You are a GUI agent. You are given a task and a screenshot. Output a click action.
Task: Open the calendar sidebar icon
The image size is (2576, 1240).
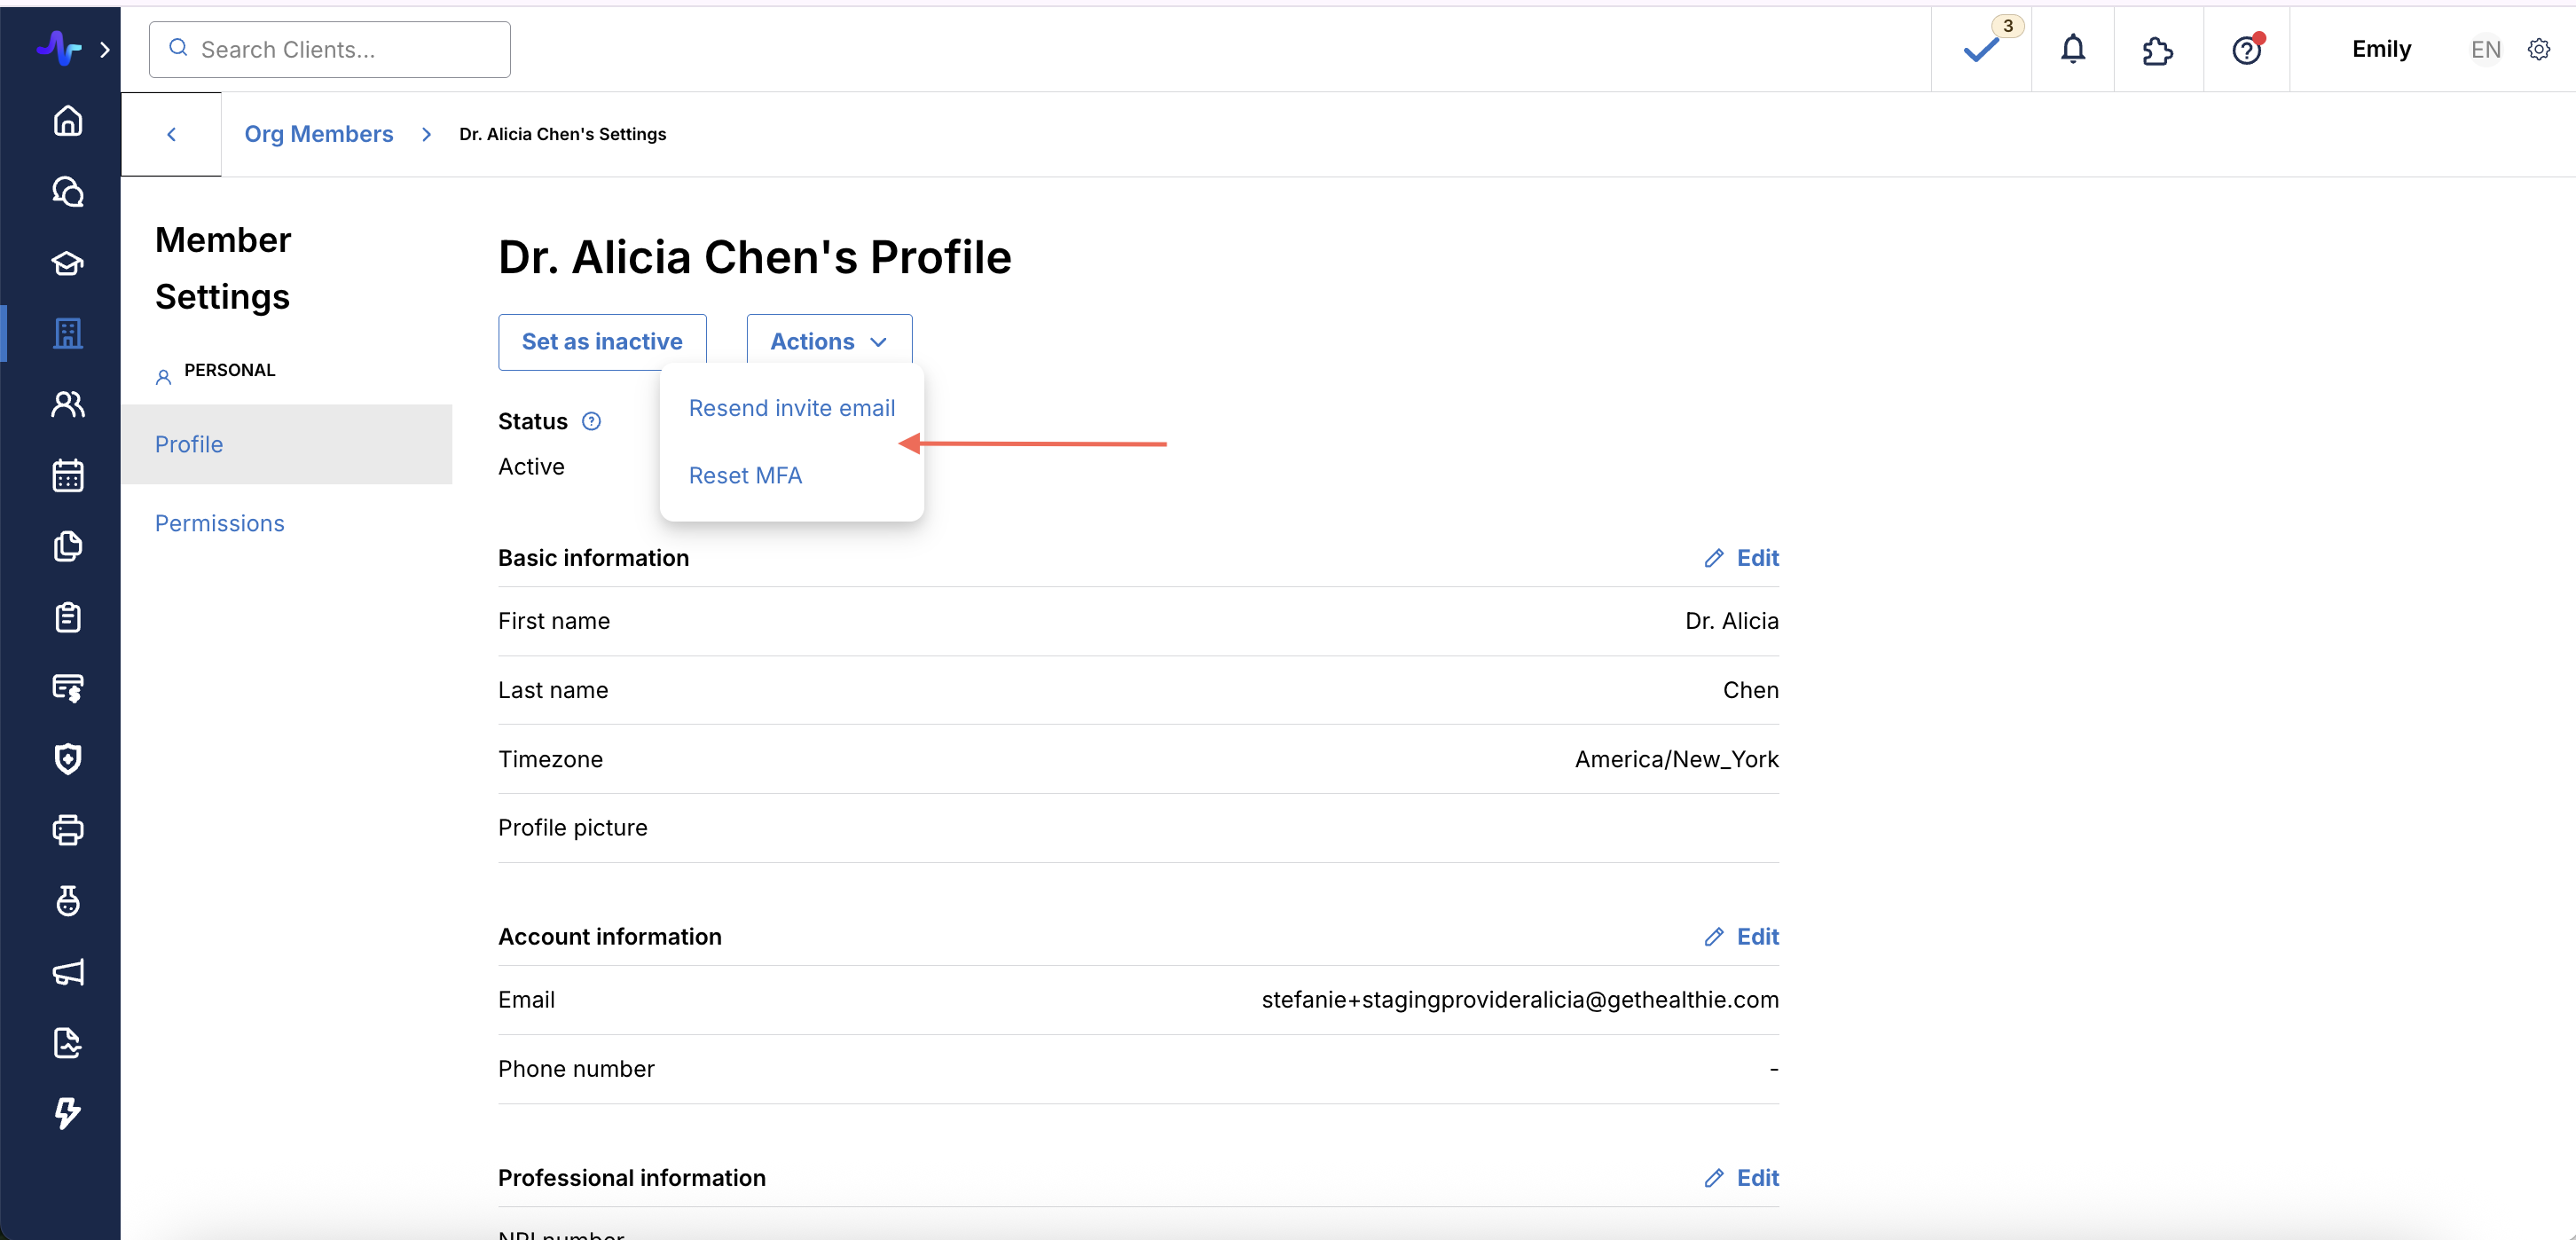pyautogui.click(x=67, y=476)
